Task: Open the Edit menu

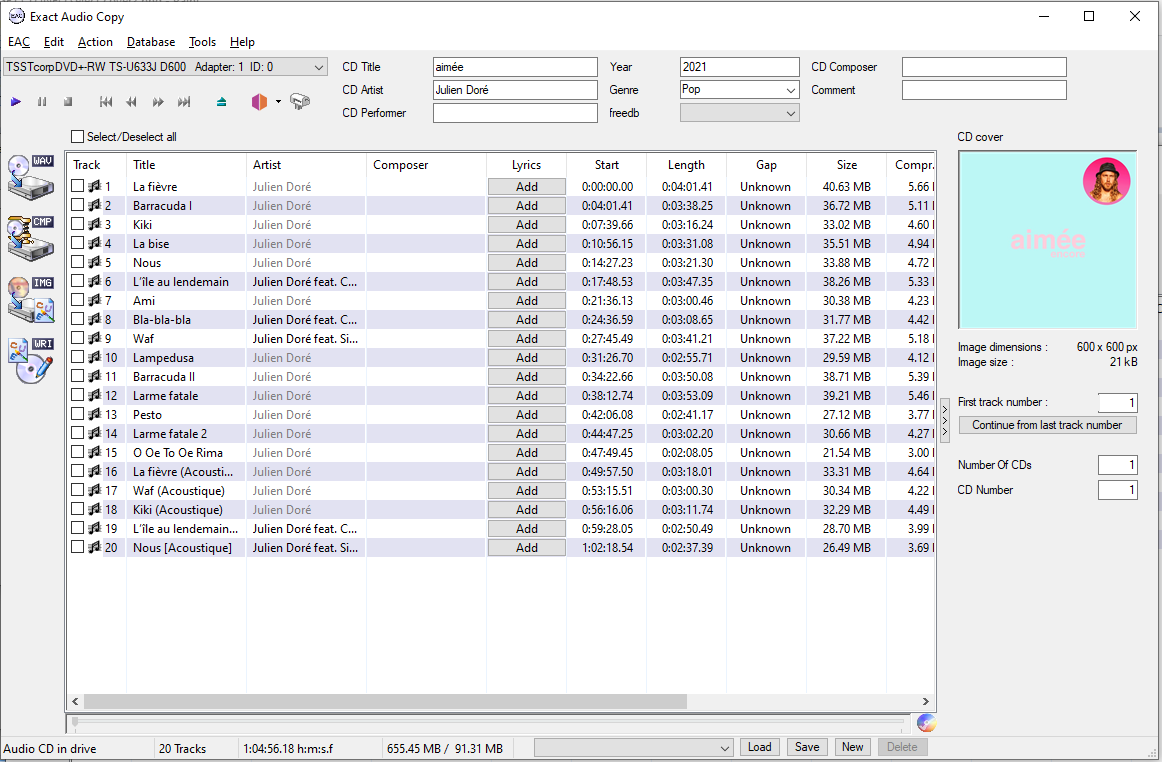Action: [x=53, y=42]
